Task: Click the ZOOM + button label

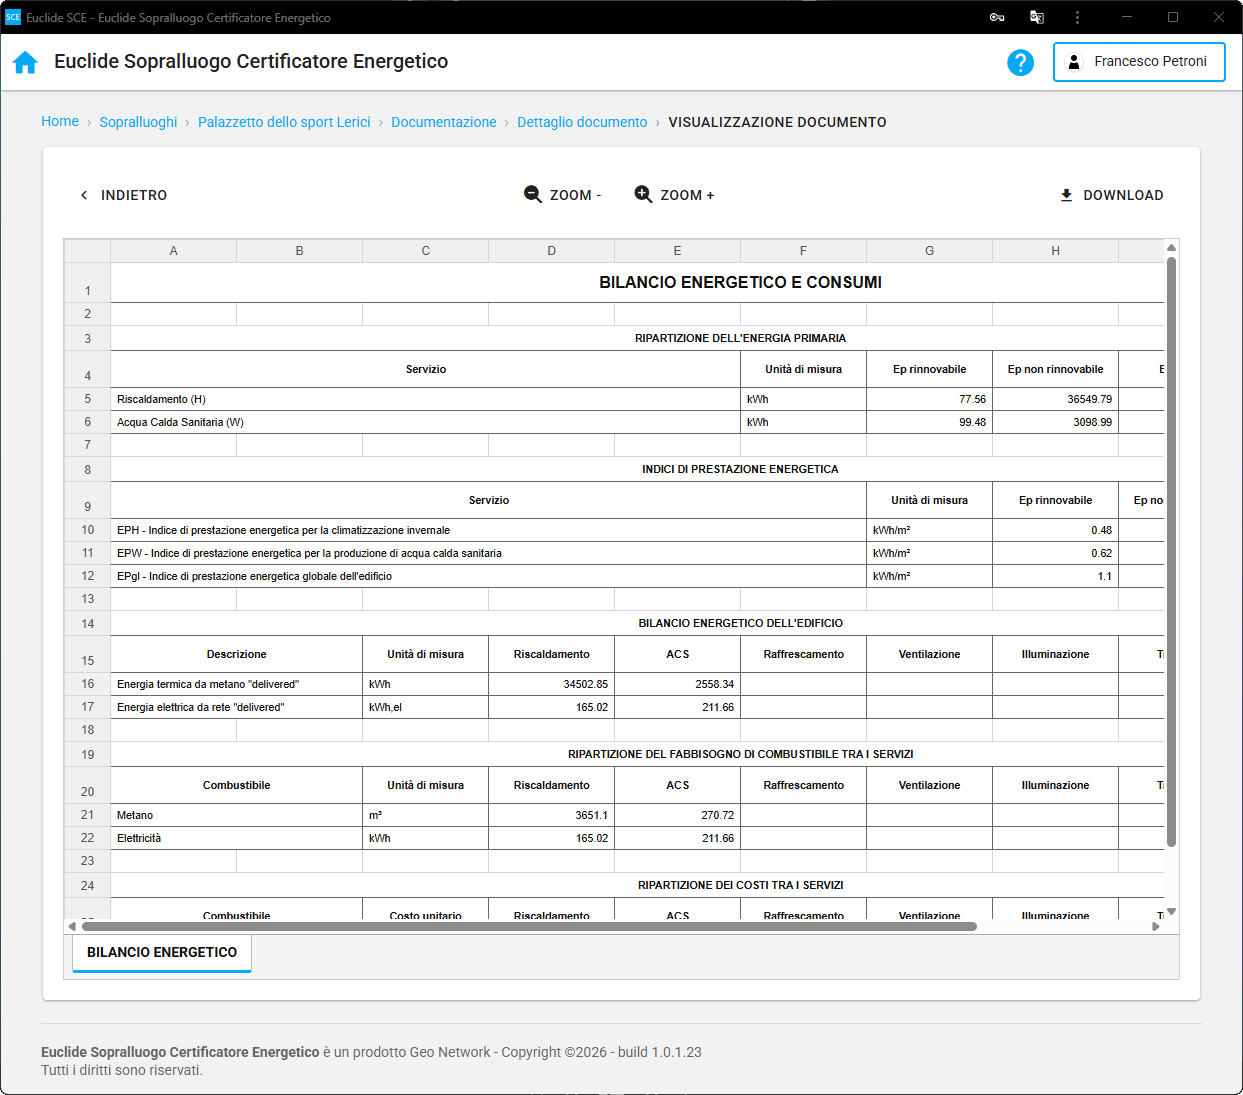Action: coord(687,195)
